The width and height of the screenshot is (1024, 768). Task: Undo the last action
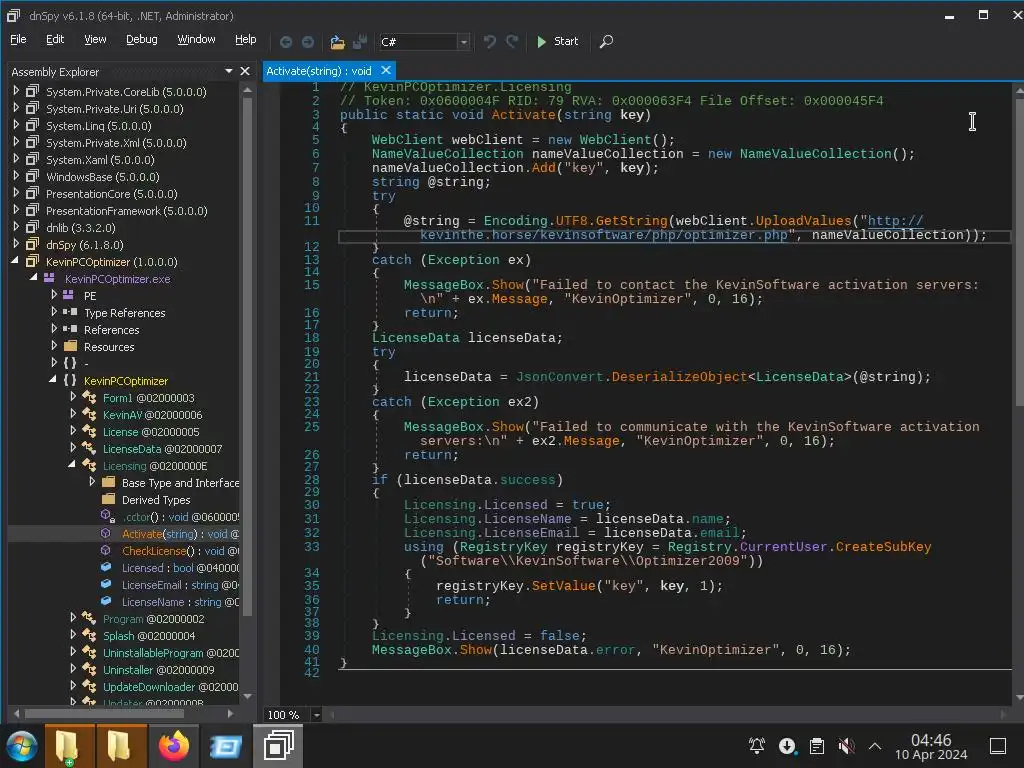click(489, 42)
